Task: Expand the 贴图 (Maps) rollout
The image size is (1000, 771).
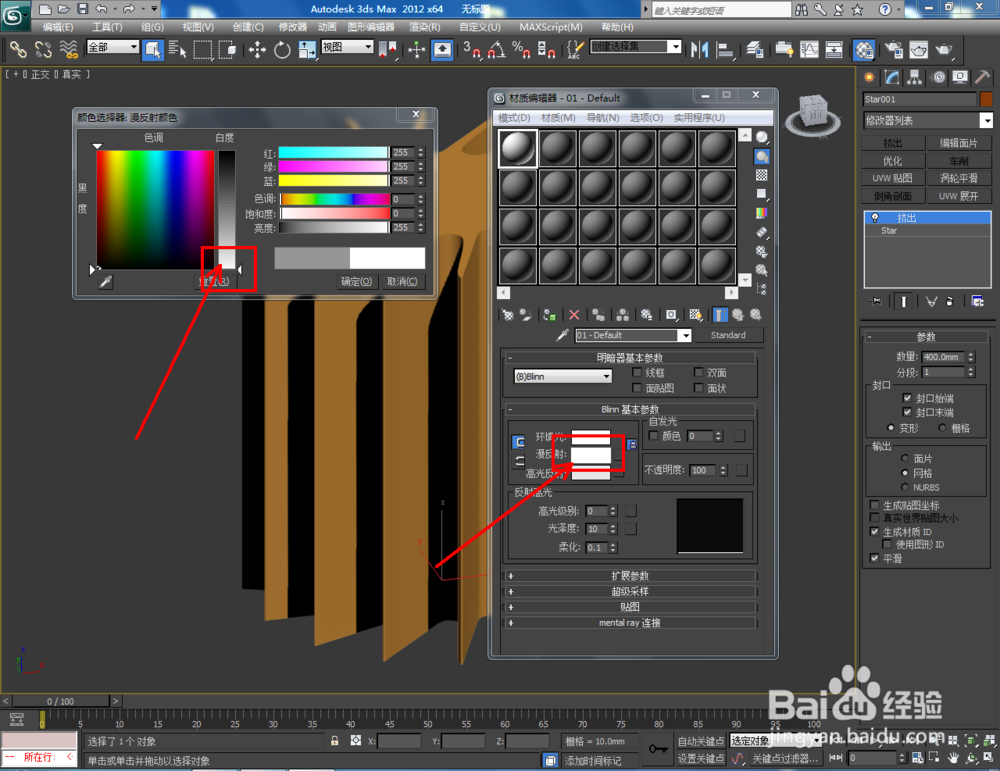Action: (x=630, y=607)
